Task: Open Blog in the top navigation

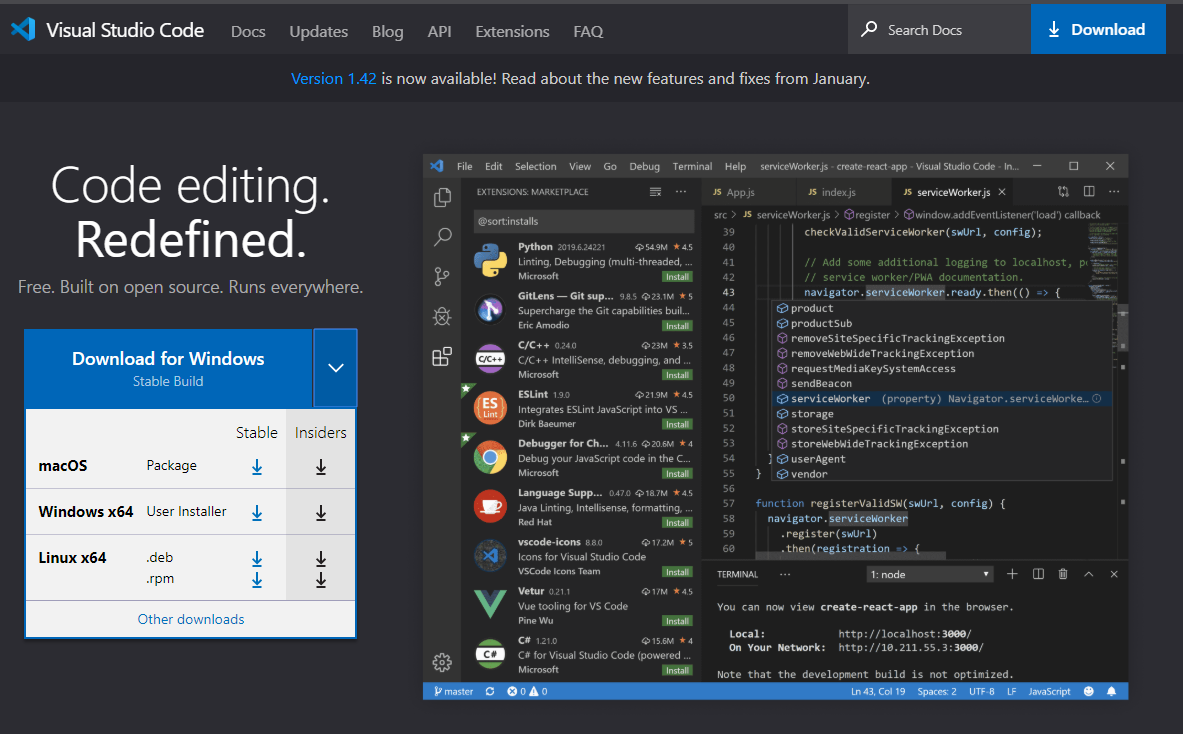Action: point(388,32)
